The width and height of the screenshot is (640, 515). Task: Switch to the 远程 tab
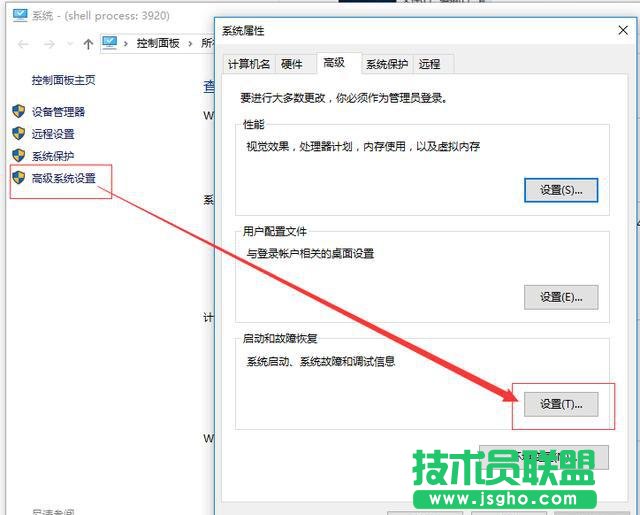point(429,64)
